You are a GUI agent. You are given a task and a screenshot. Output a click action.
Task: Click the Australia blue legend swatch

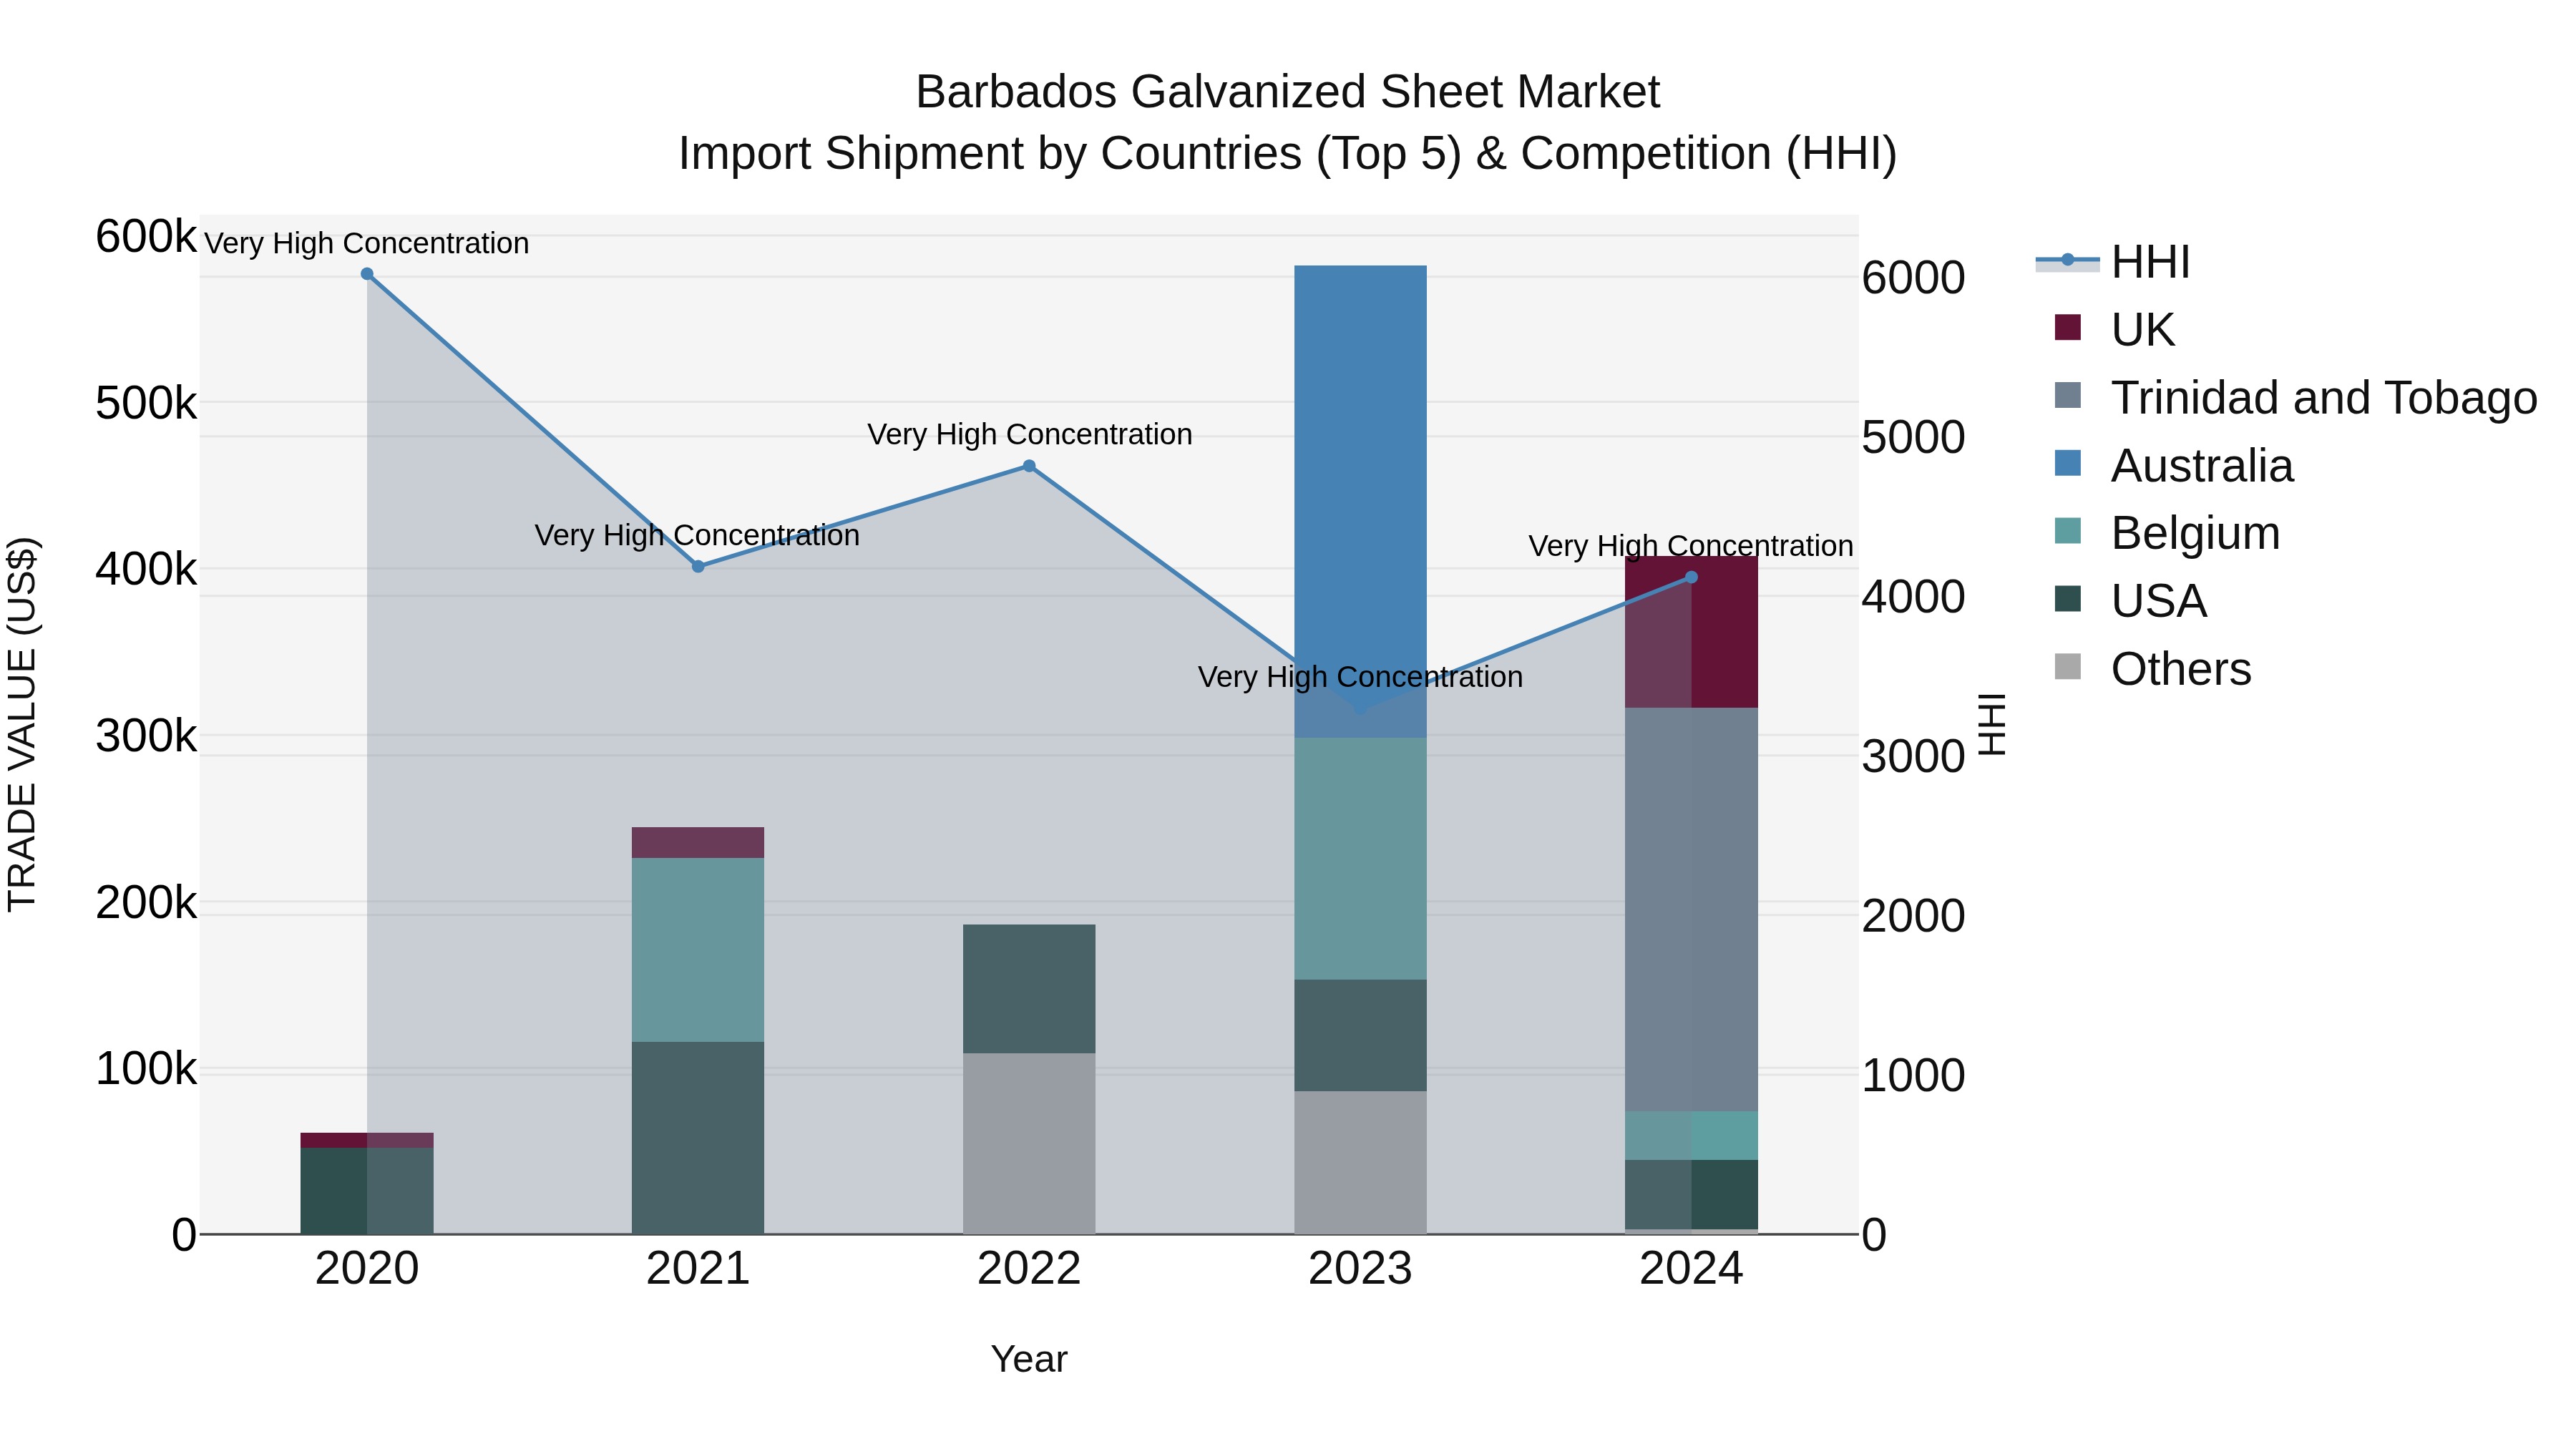pos(2067,463)
